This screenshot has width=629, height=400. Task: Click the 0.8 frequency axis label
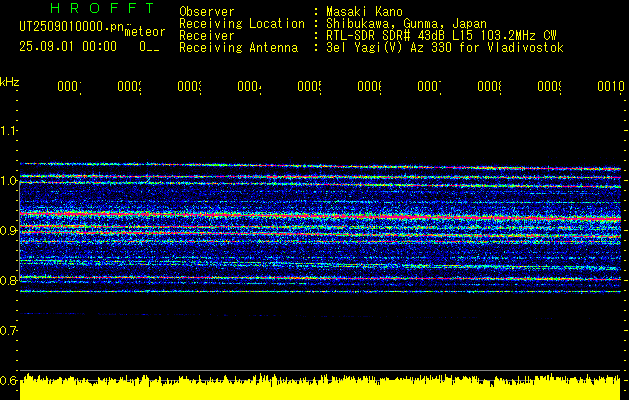[x=8, y=280]
